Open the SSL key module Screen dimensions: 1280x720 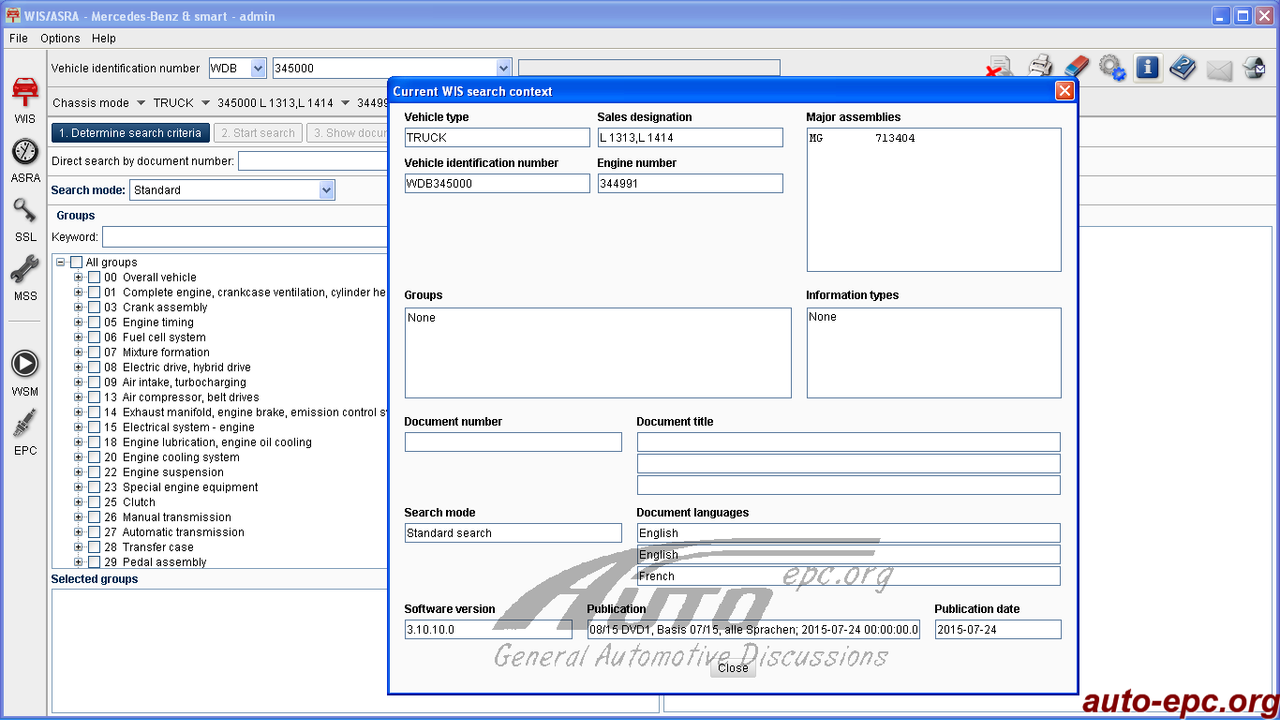pyautogui.click(x=25, y=219)
